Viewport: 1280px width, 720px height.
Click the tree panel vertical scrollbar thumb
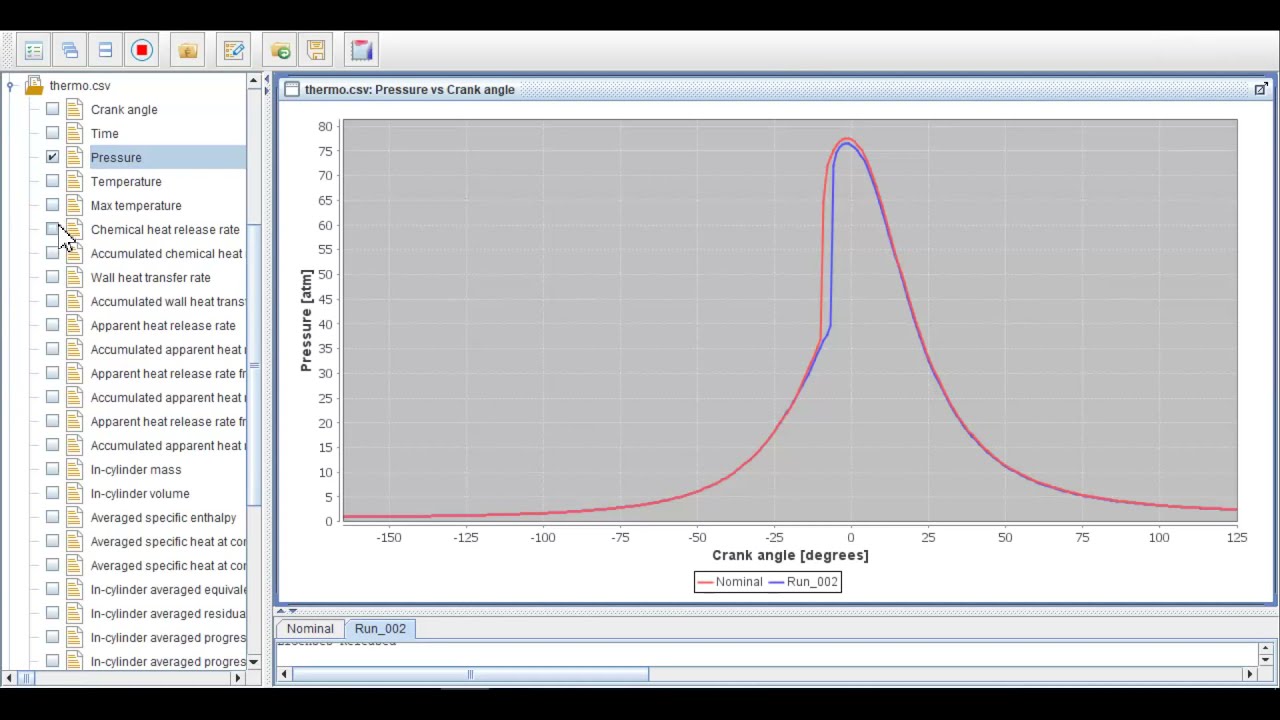(x=253, y=365)
